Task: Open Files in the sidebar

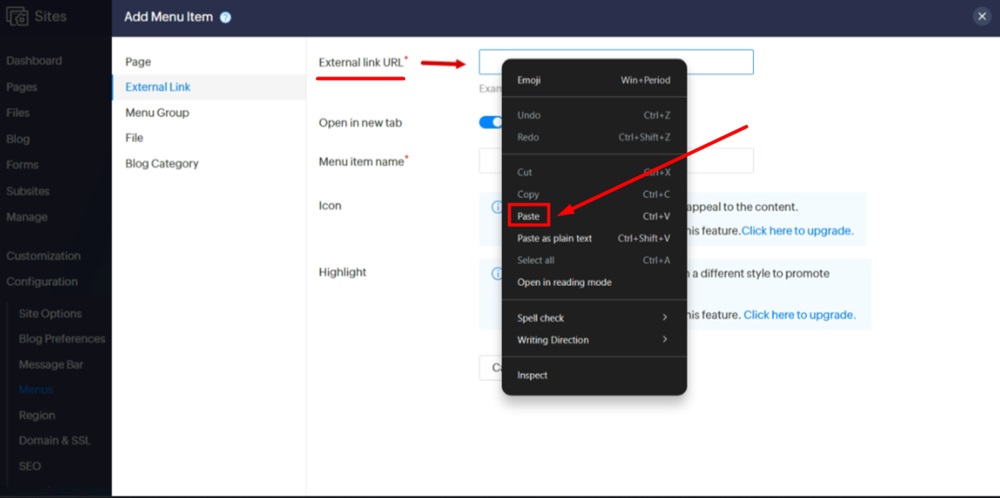Action: (18, 113)
